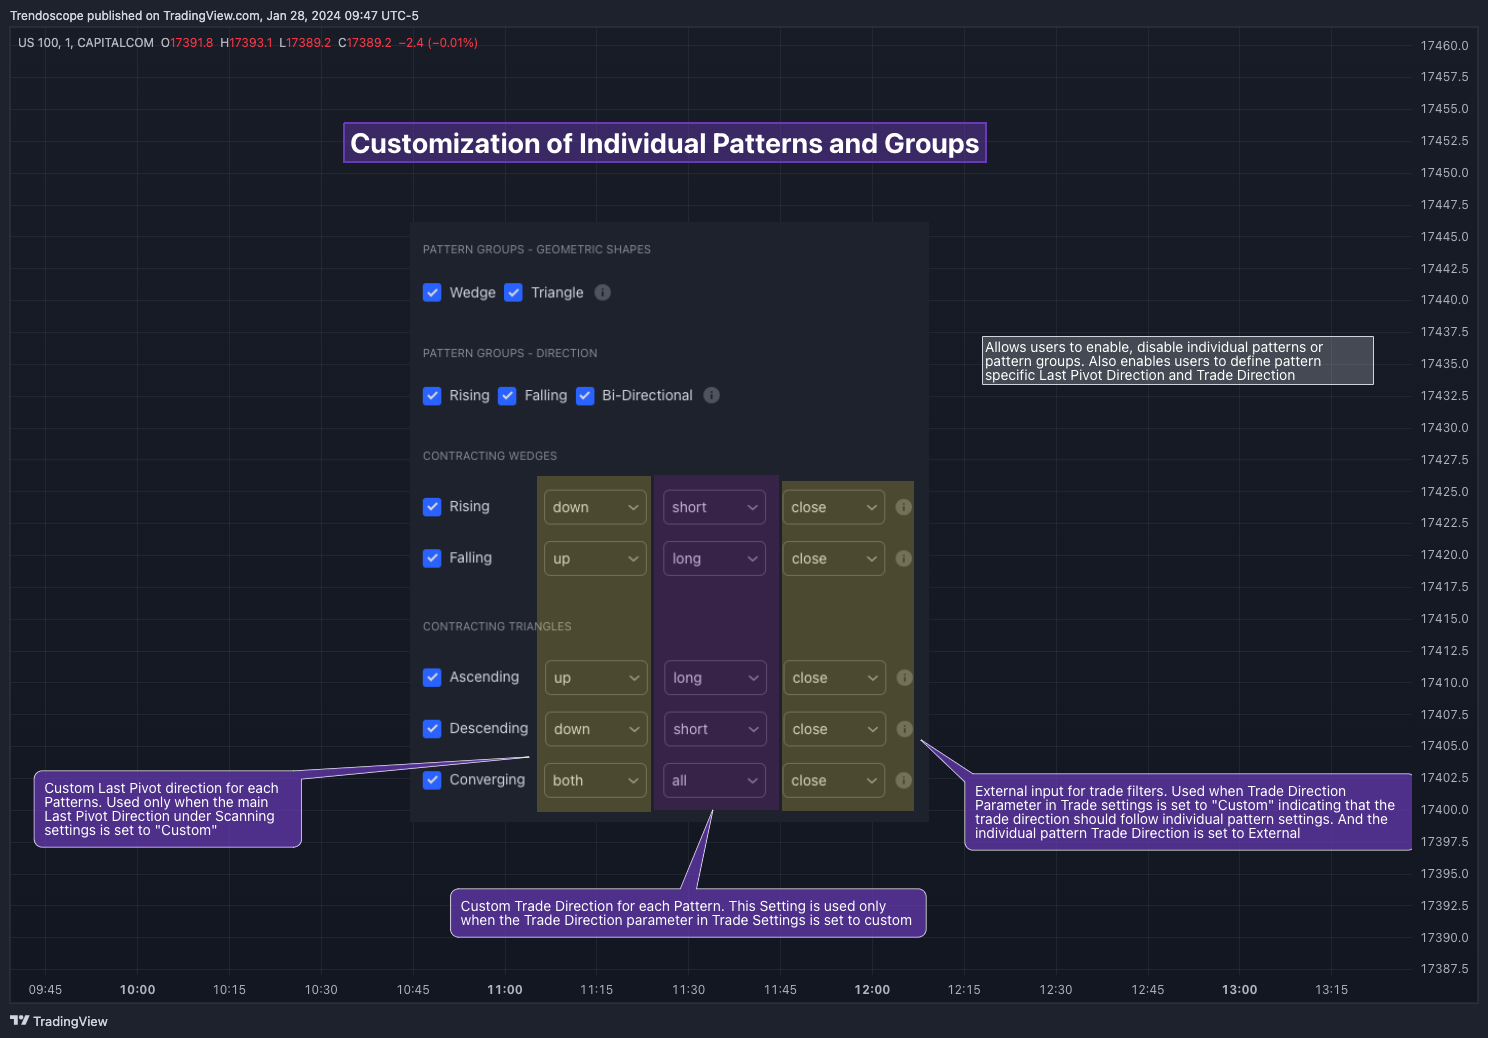Viewport: 1488px width, 1038px height.
Task: Open Ascending triangle 'close' filter dropdown
Action: tap(834, 677)
